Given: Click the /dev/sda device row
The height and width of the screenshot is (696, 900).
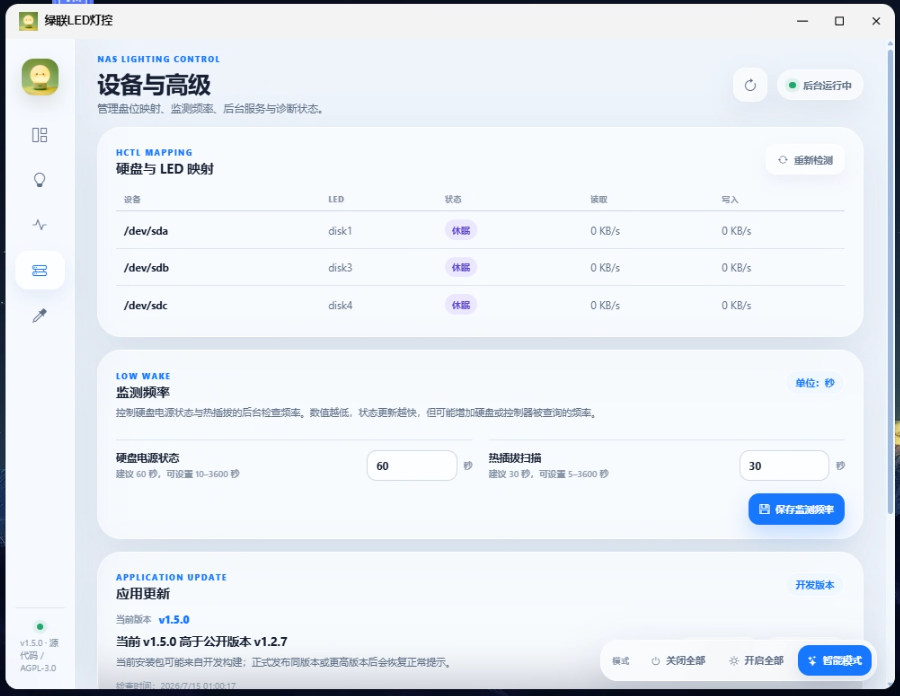Looking at the screenshot, I should (480, 231).
